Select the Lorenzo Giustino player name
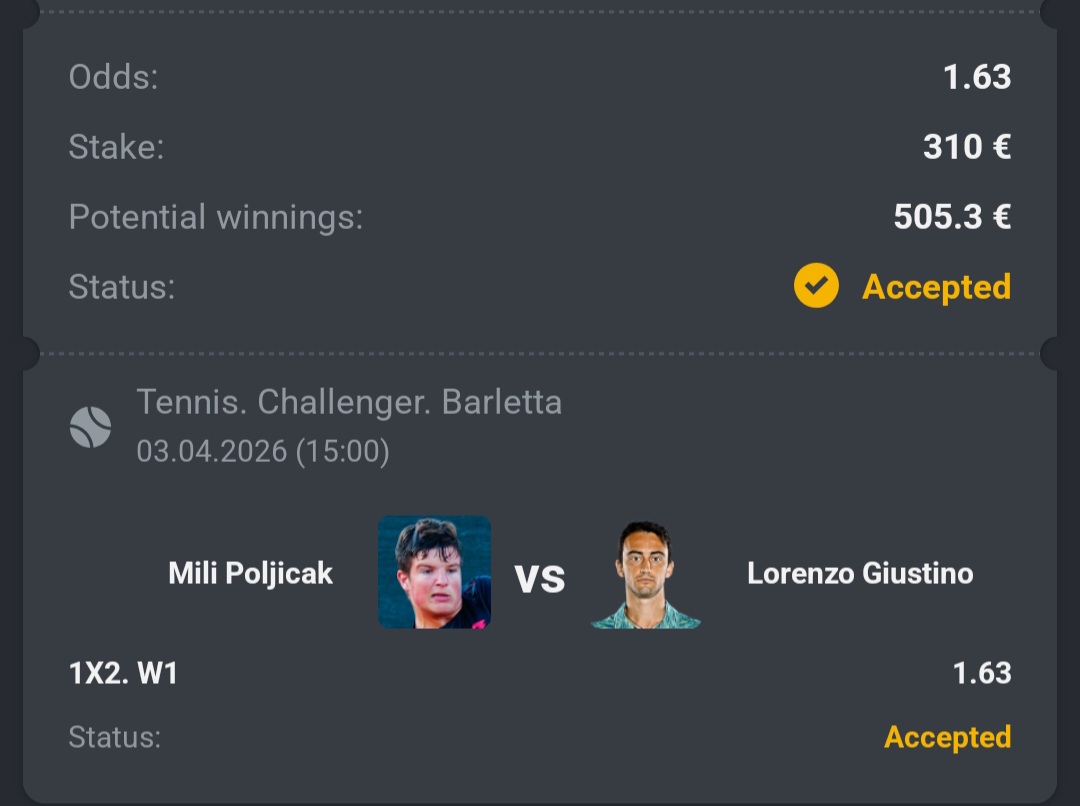Screen dimensions: 1080x806 (860, 573)
